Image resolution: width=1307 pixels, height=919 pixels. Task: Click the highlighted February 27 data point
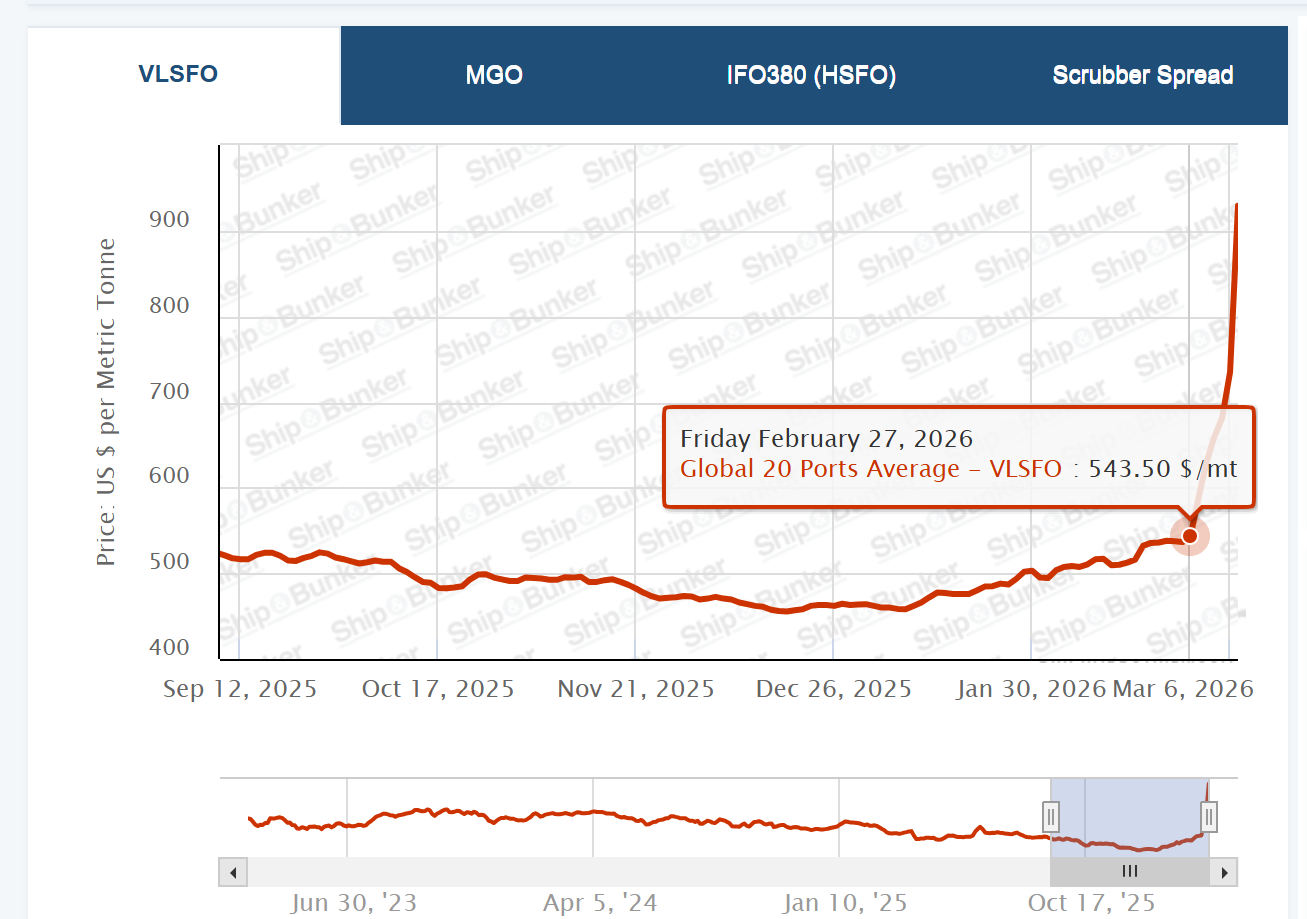(1190, 536)
